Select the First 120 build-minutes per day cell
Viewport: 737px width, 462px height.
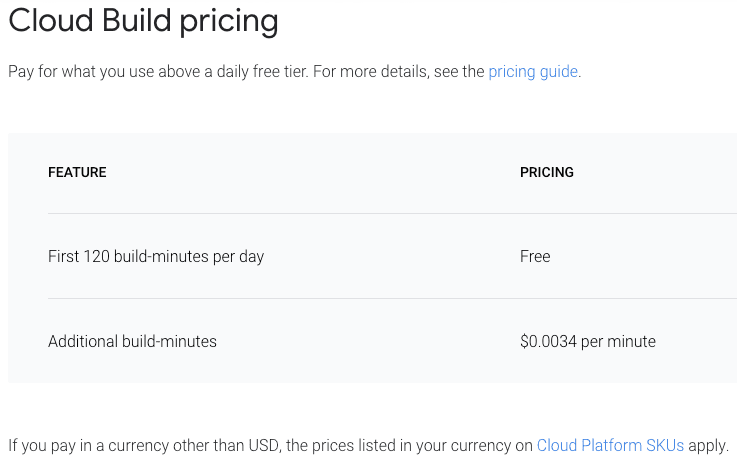coord(156,256)
